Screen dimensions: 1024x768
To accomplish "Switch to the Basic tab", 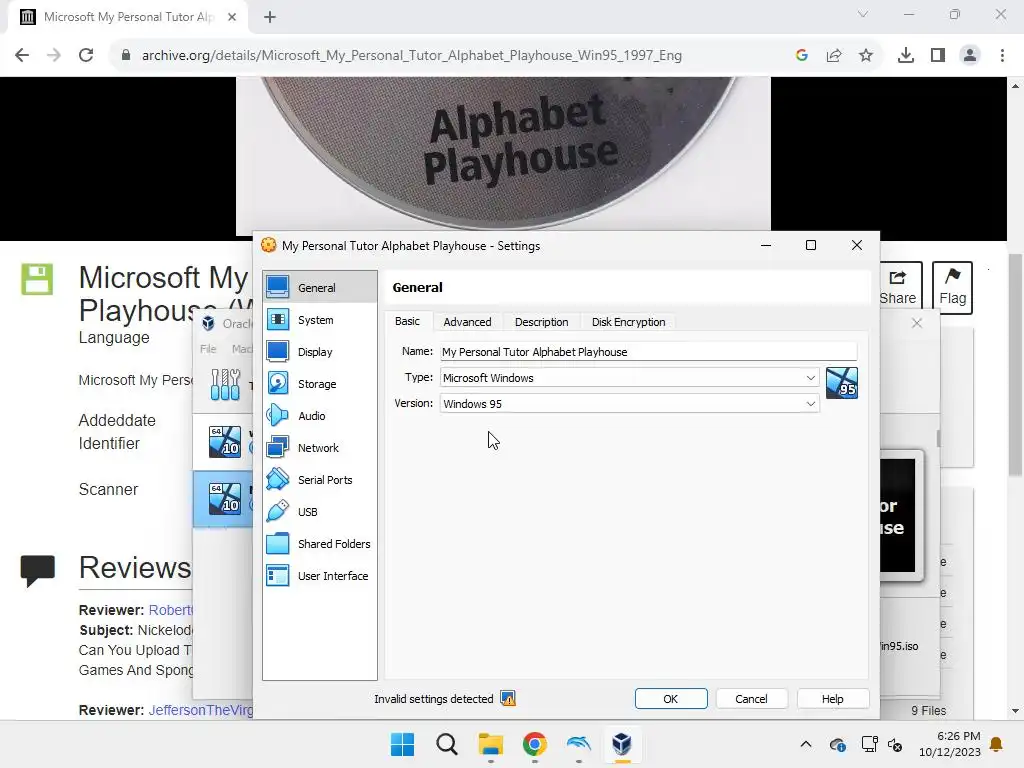I will (408, 321).
